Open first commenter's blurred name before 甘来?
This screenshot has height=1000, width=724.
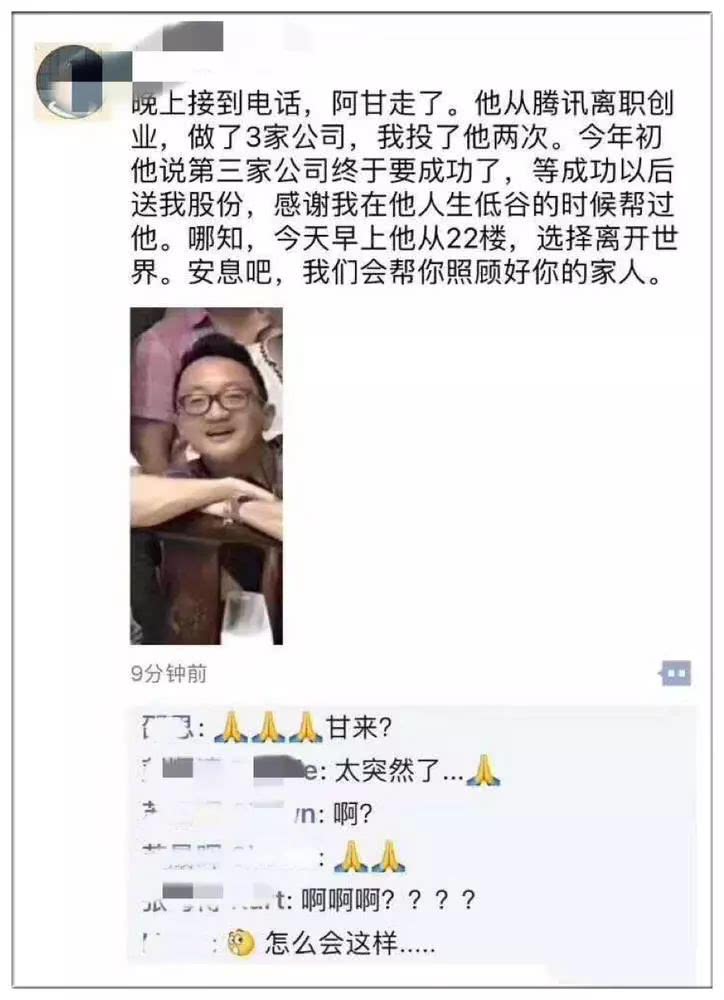pos(168,727)
